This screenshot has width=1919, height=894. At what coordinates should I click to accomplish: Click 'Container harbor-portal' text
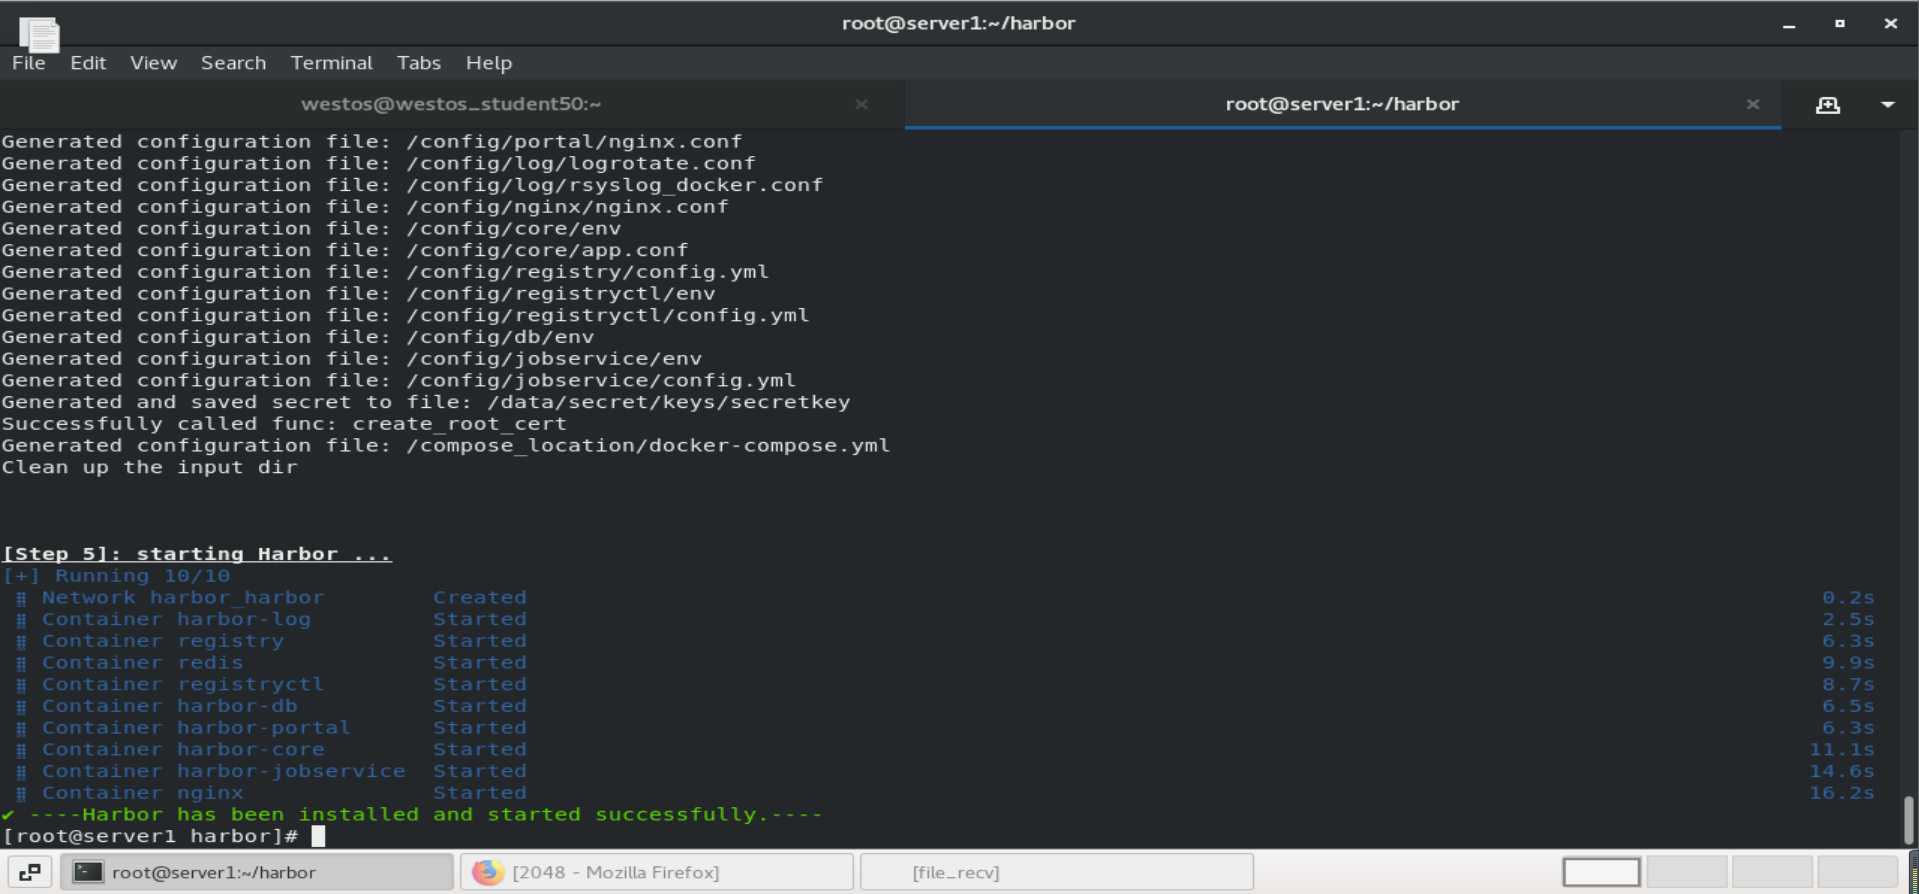point(196,728)
